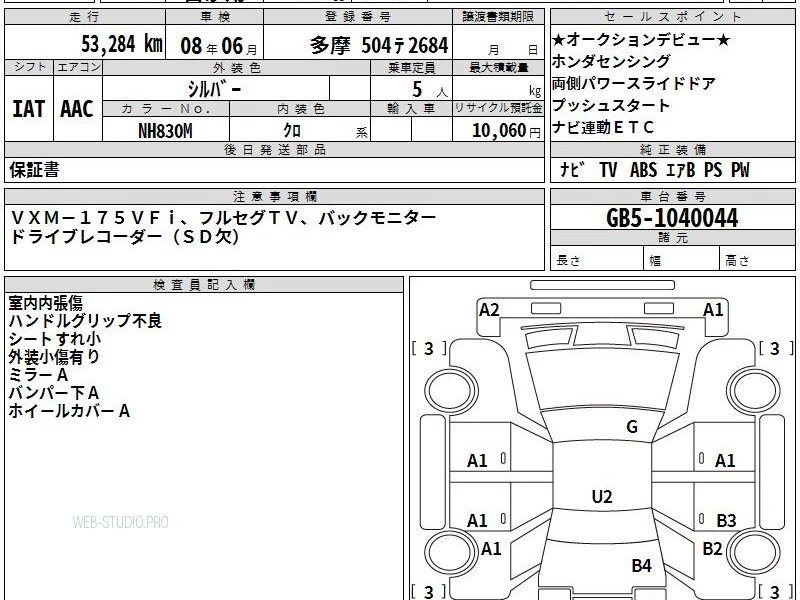The height and width of the screenshot is (600, 800).
Task: Select the PS equipment label
Action: point(713,170)
